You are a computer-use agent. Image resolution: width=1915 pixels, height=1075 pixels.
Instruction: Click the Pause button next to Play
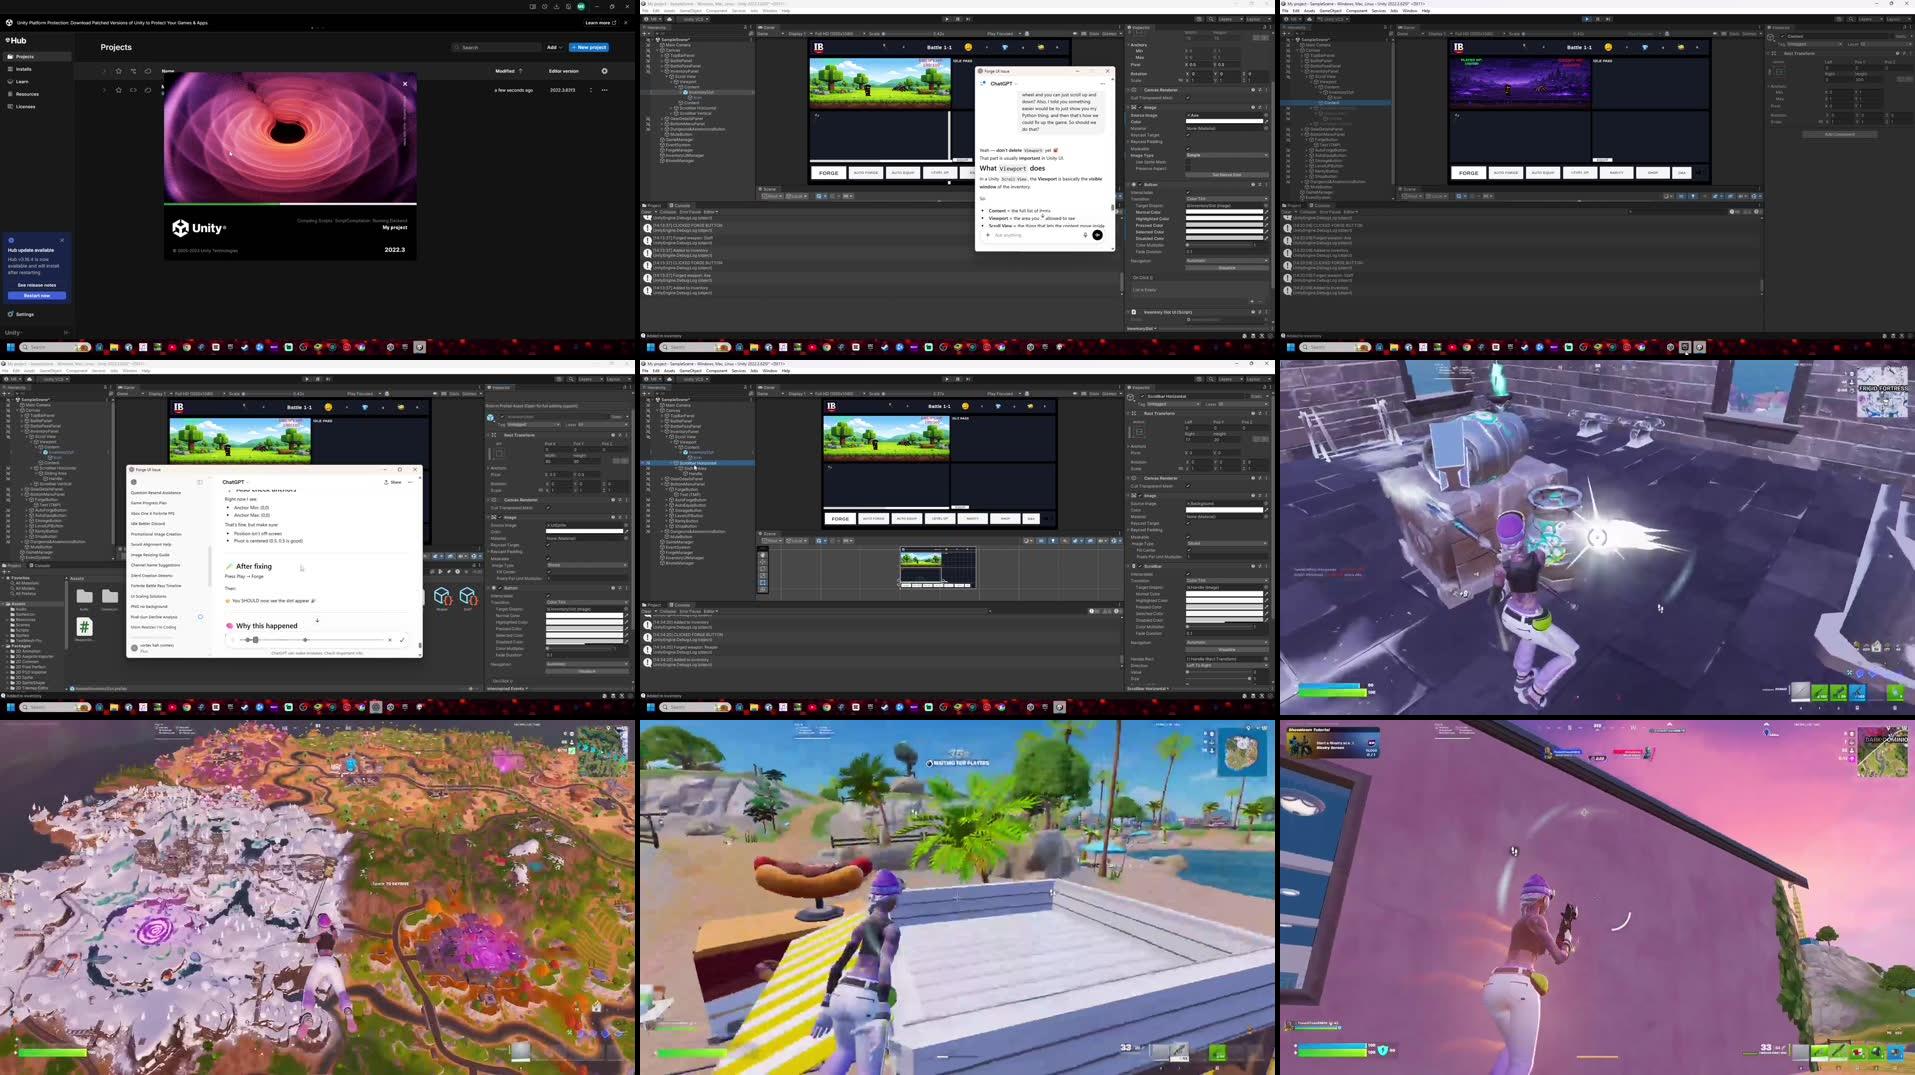coord(957,18)
